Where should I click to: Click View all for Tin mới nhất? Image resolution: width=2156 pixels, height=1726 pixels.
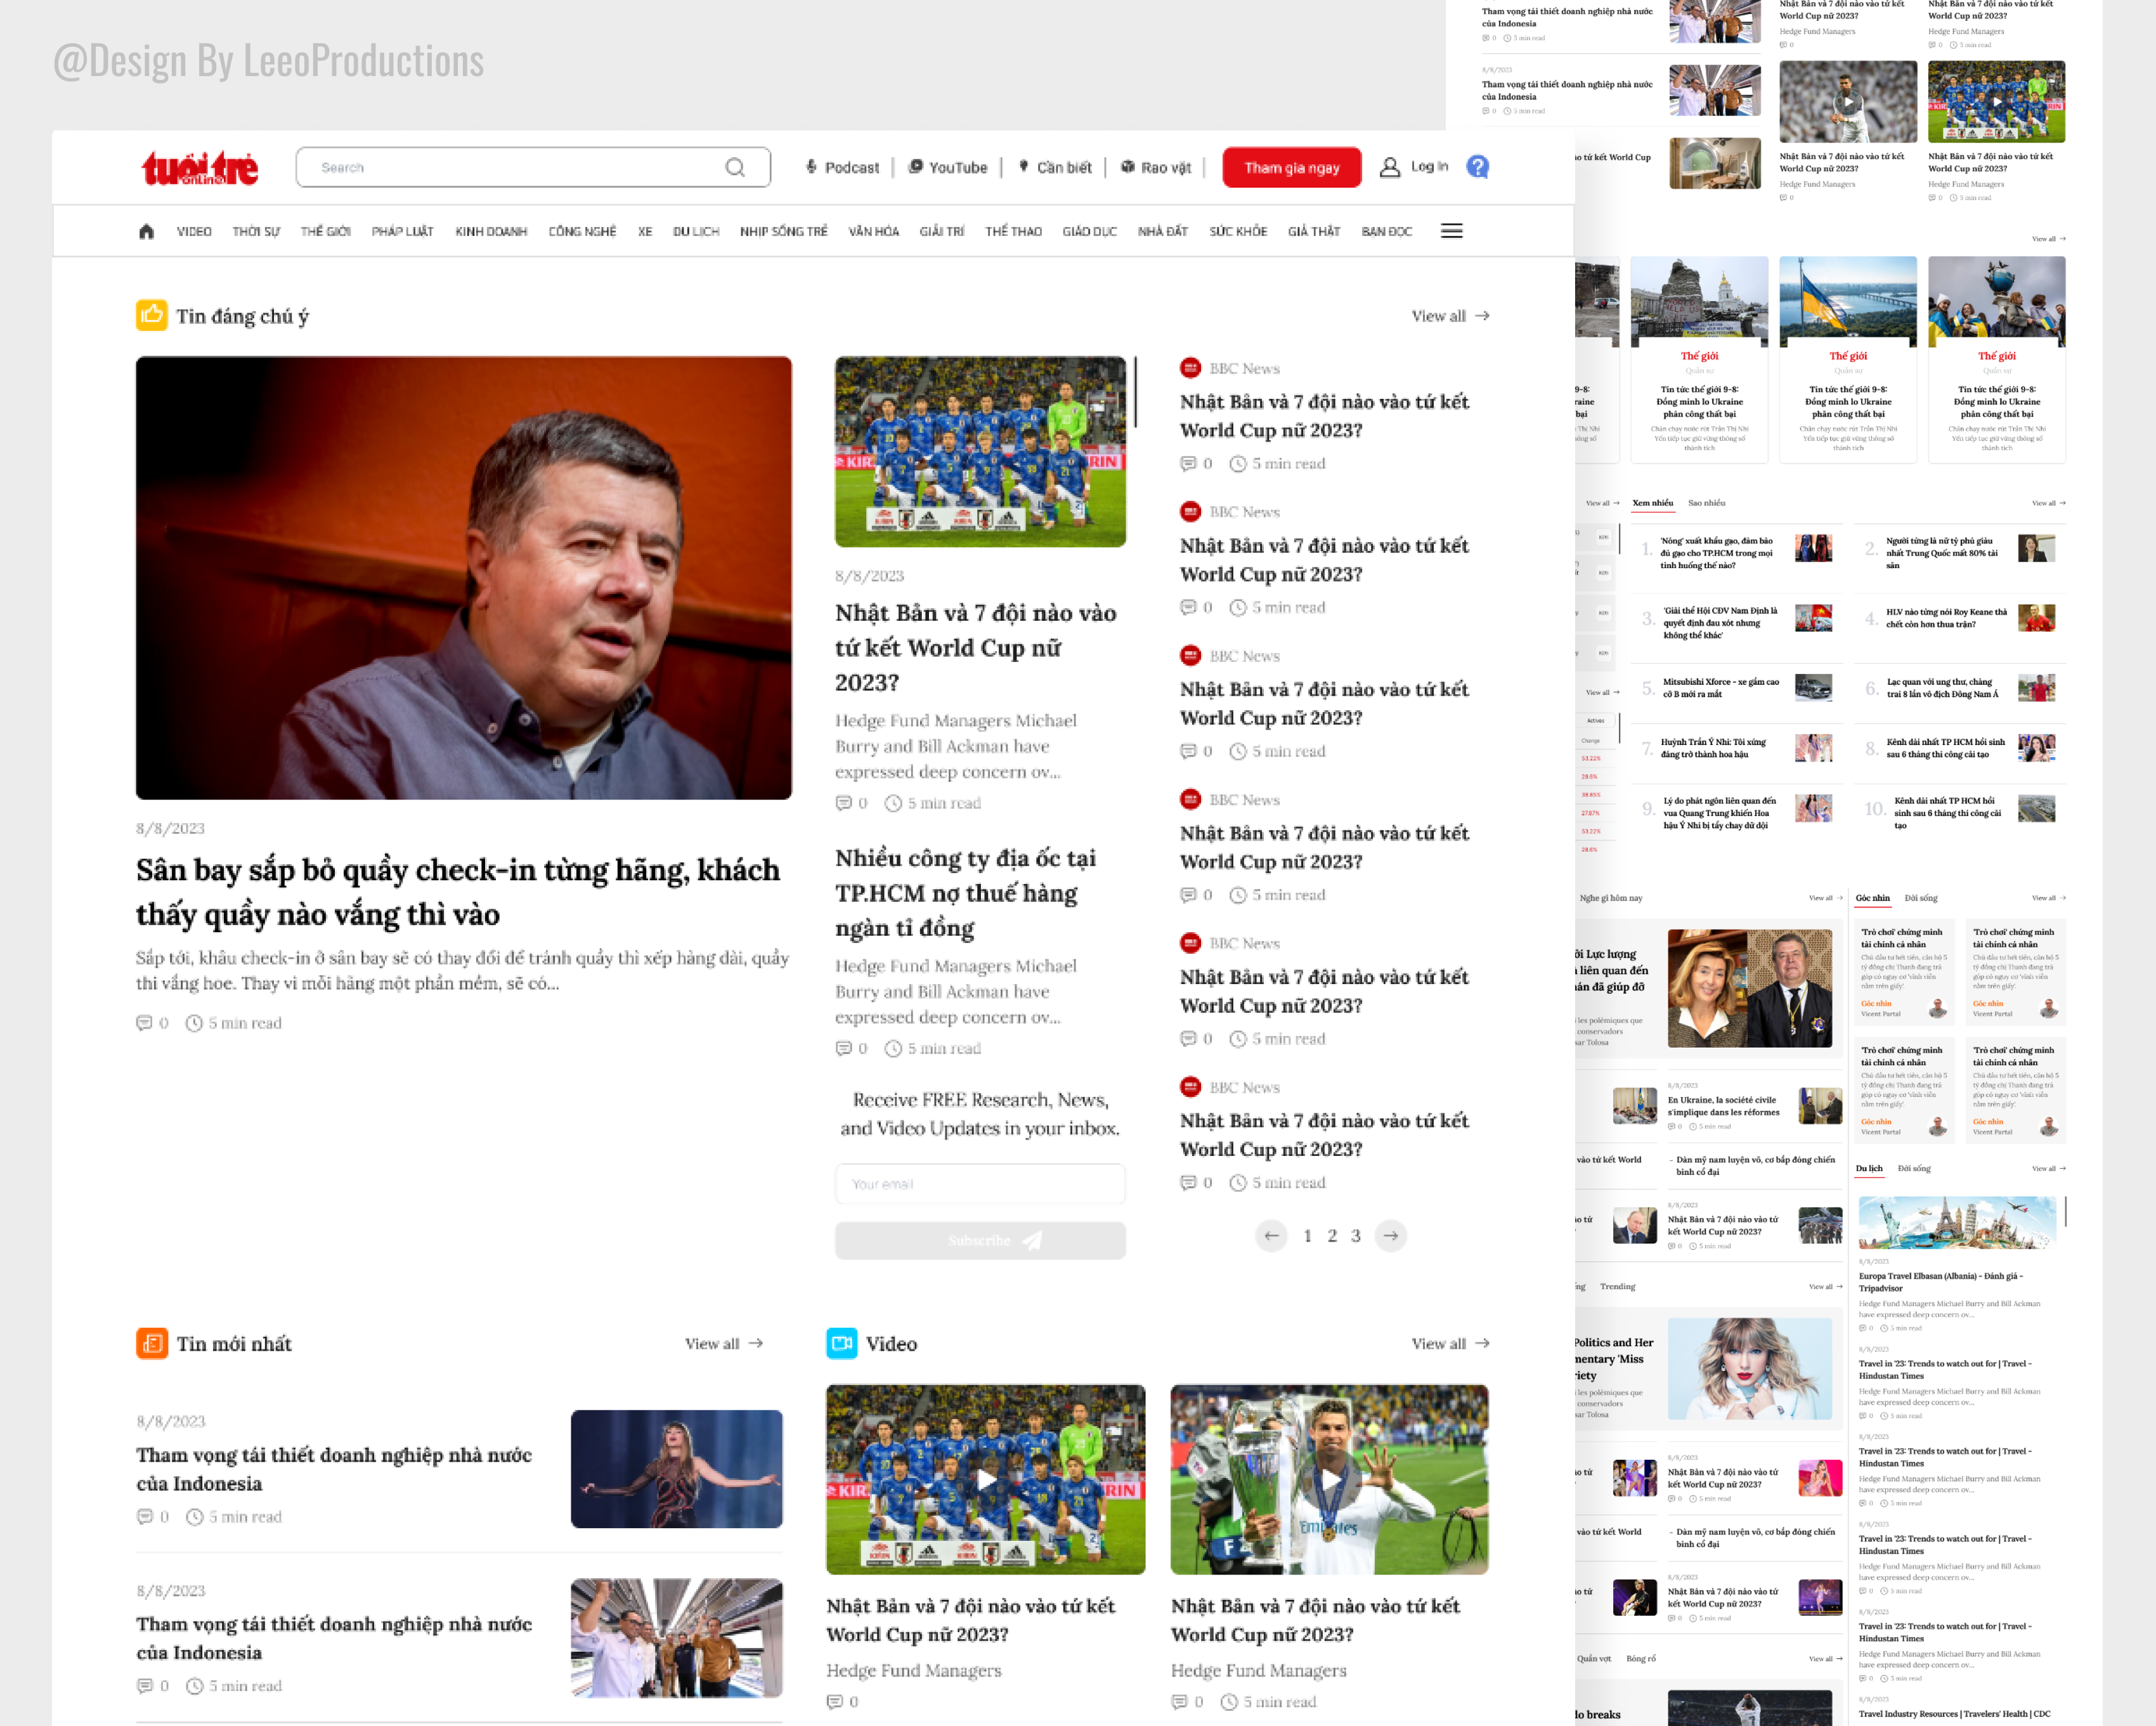724,1344
